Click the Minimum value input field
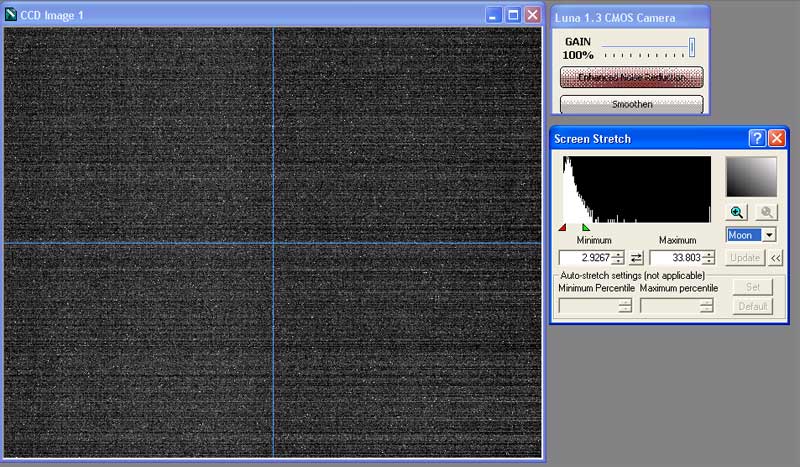Screen dimensions: 800x467 [x=585, y=258]
